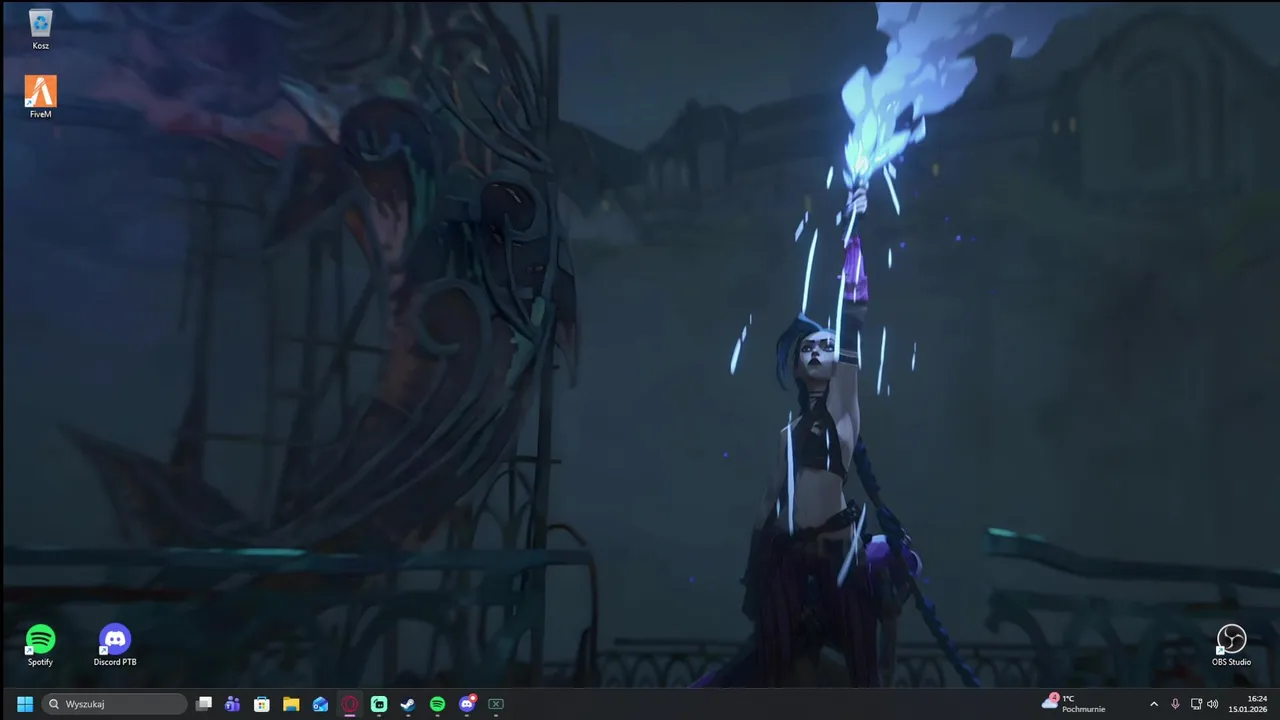Open the green Medal app in taskbar
The height and width of the screenshot is (720, 1280).
tap(379, 704)
